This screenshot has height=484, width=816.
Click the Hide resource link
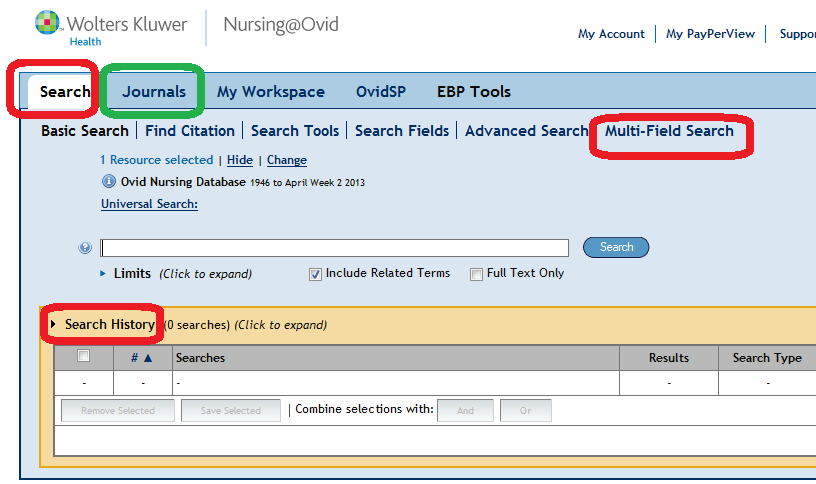pos(240,160)
